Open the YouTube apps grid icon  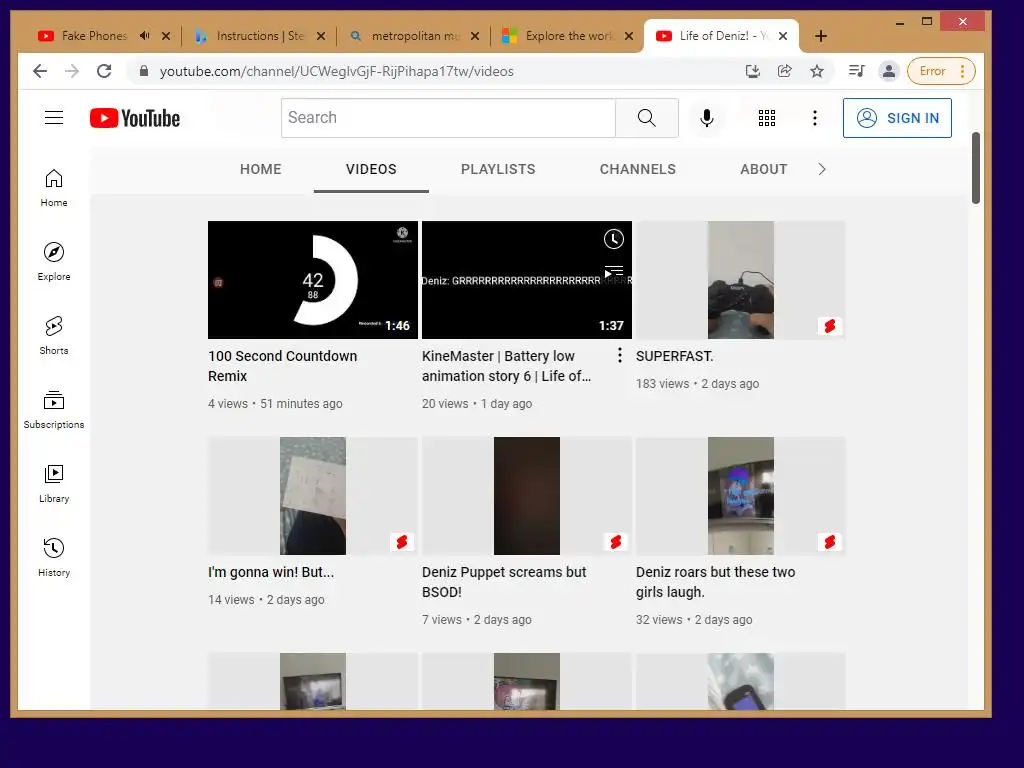[767, 118]
